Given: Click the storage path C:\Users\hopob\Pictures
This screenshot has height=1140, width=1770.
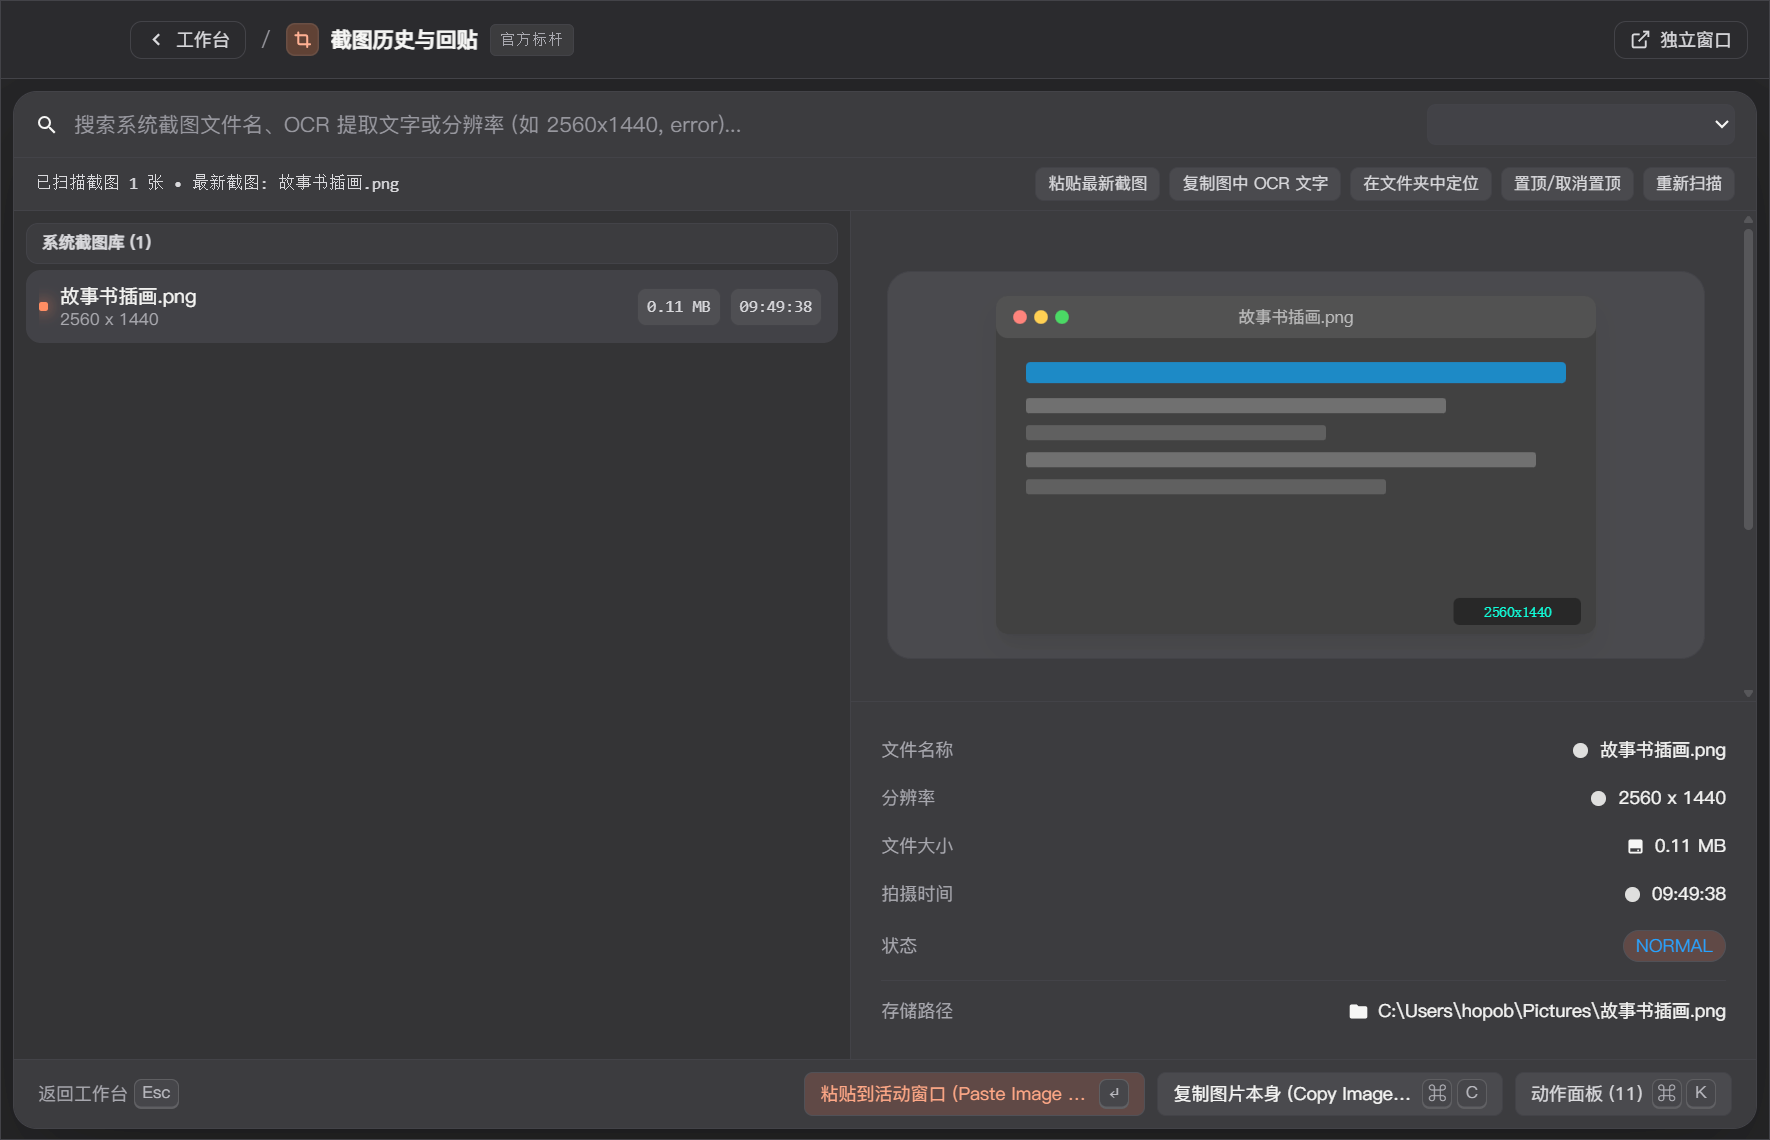Looking at the screenshot, I should [1551, 1011].
